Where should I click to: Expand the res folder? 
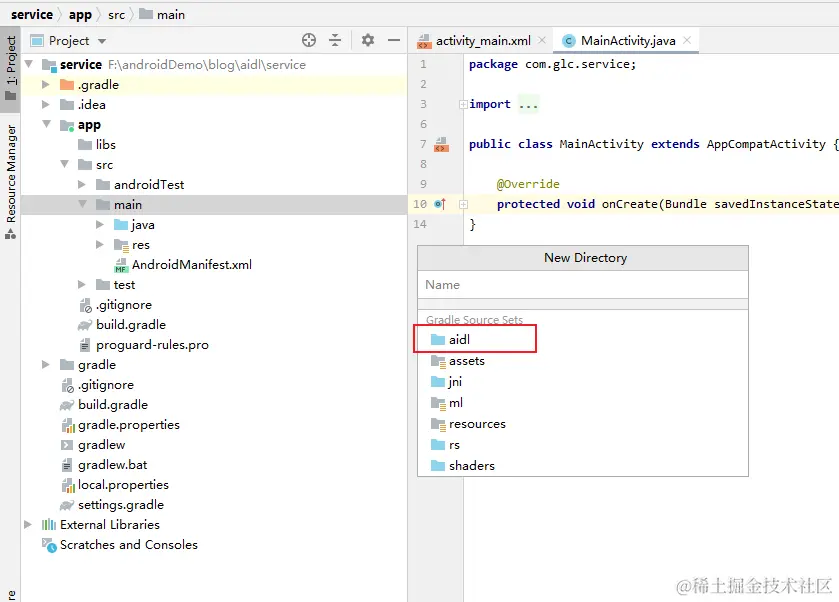point(100,245)
